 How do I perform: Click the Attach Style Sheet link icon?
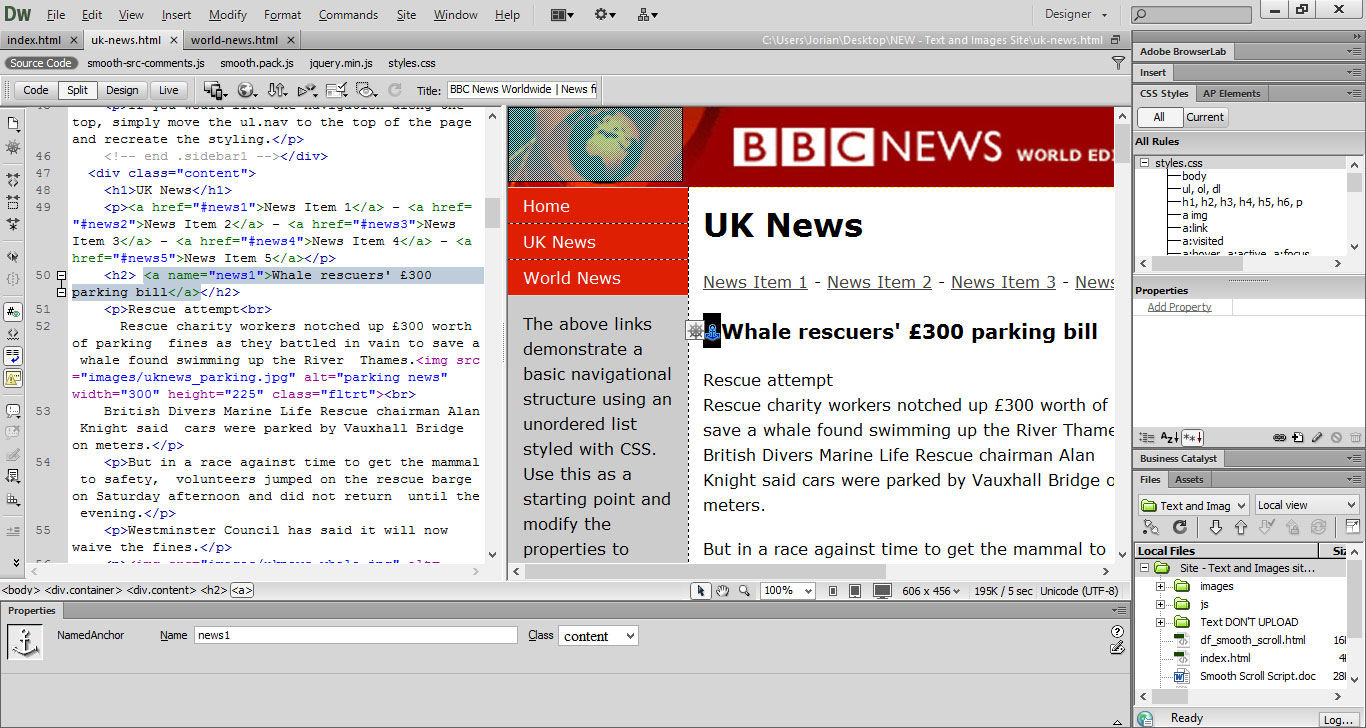[x=1279, y=438]
